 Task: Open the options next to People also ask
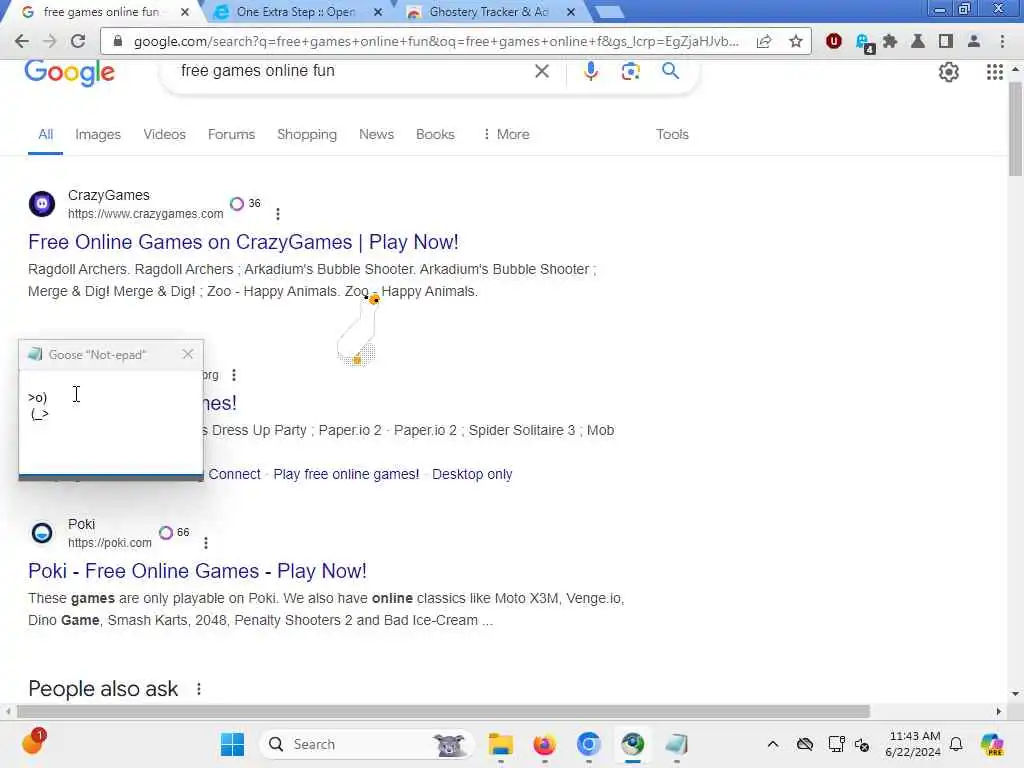click(x=199, y=689)
